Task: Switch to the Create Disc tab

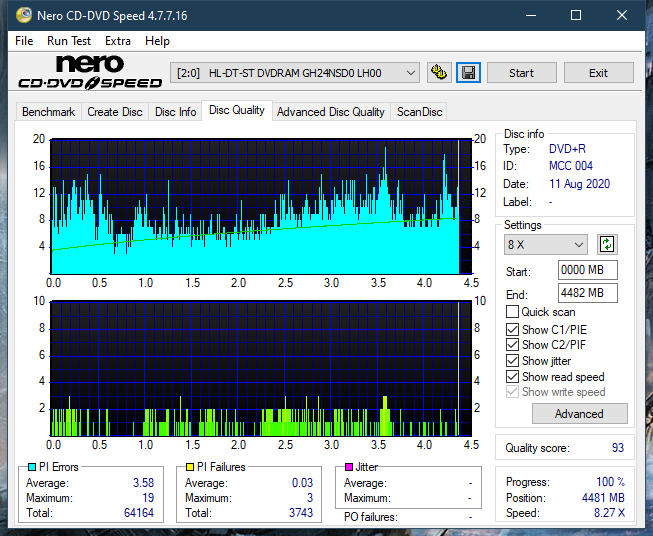Action: pyautogui.click(x=115, y=112)
